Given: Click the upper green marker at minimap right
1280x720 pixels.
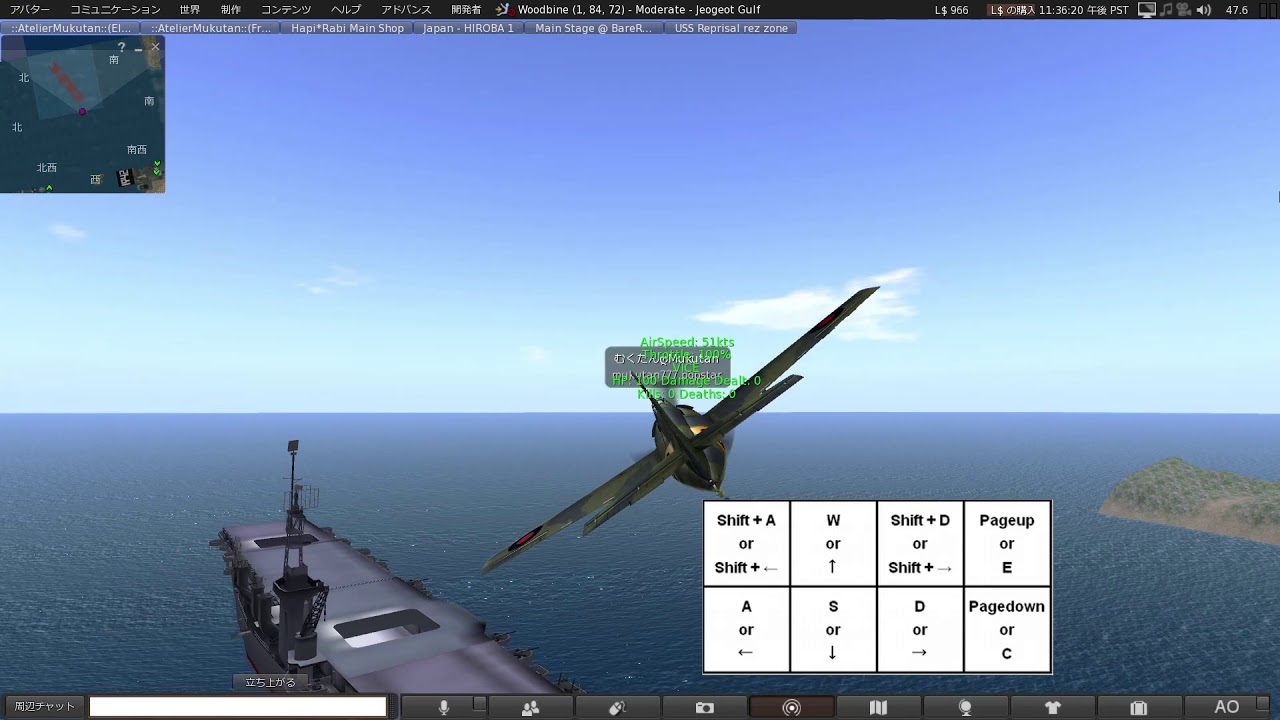Looking at the screenshot, I should pyautogui.click(x=157, y=164).
